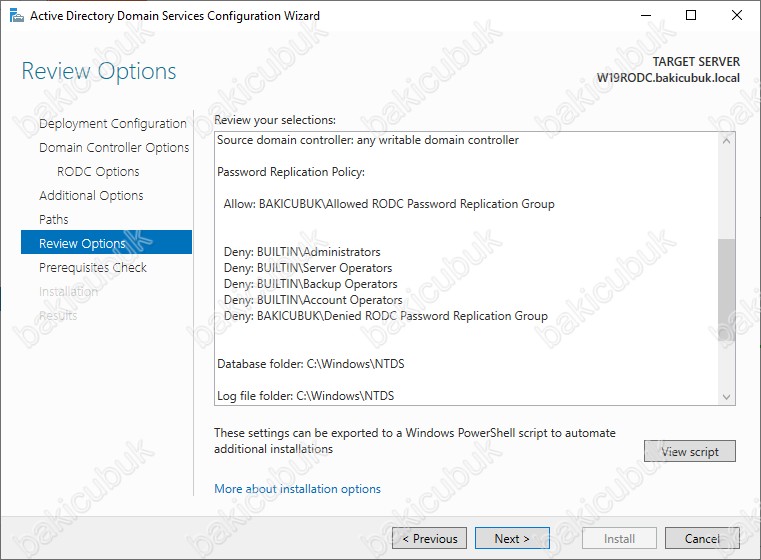Go to Deployment Configuration step
This screenshot has height=560, width=761.
(x=113, y=124)
